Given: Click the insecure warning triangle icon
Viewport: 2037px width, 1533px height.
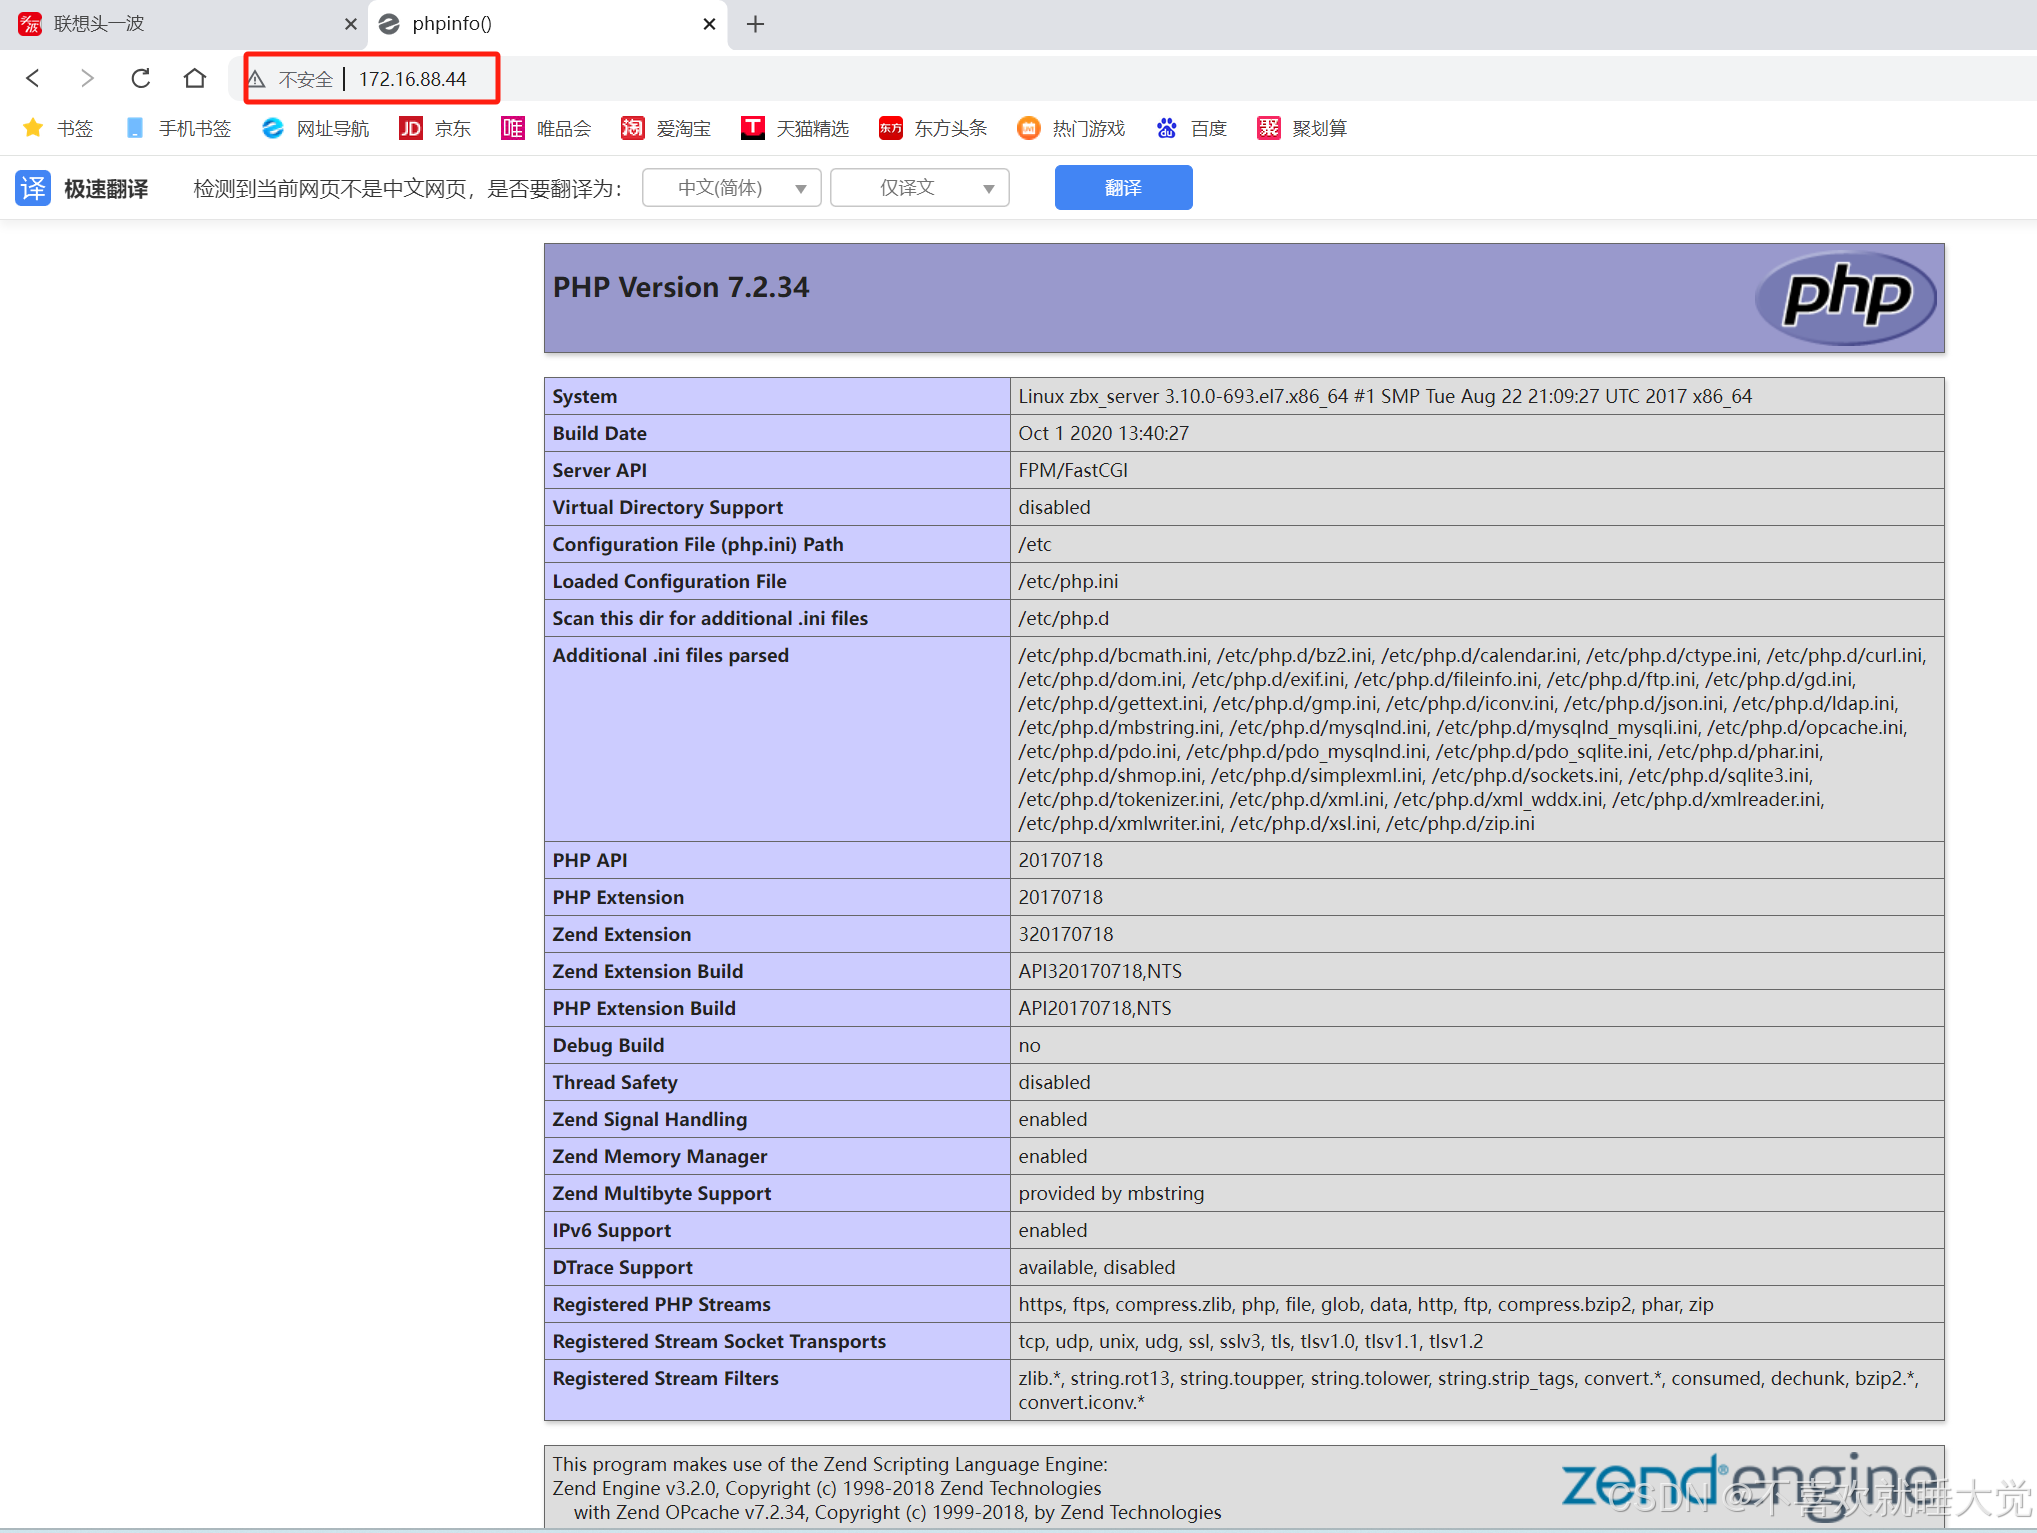Looking at the screenshot, I should [257, 79].
